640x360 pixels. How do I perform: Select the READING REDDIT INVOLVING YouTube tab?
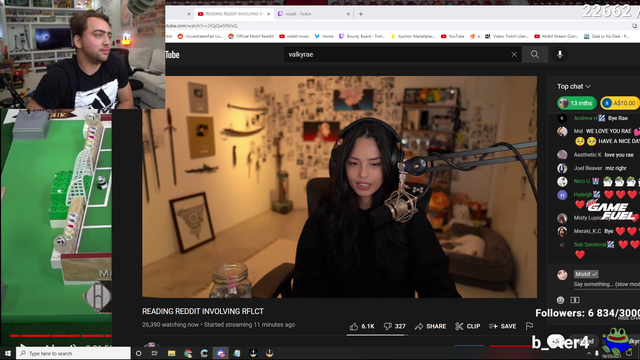233,14
